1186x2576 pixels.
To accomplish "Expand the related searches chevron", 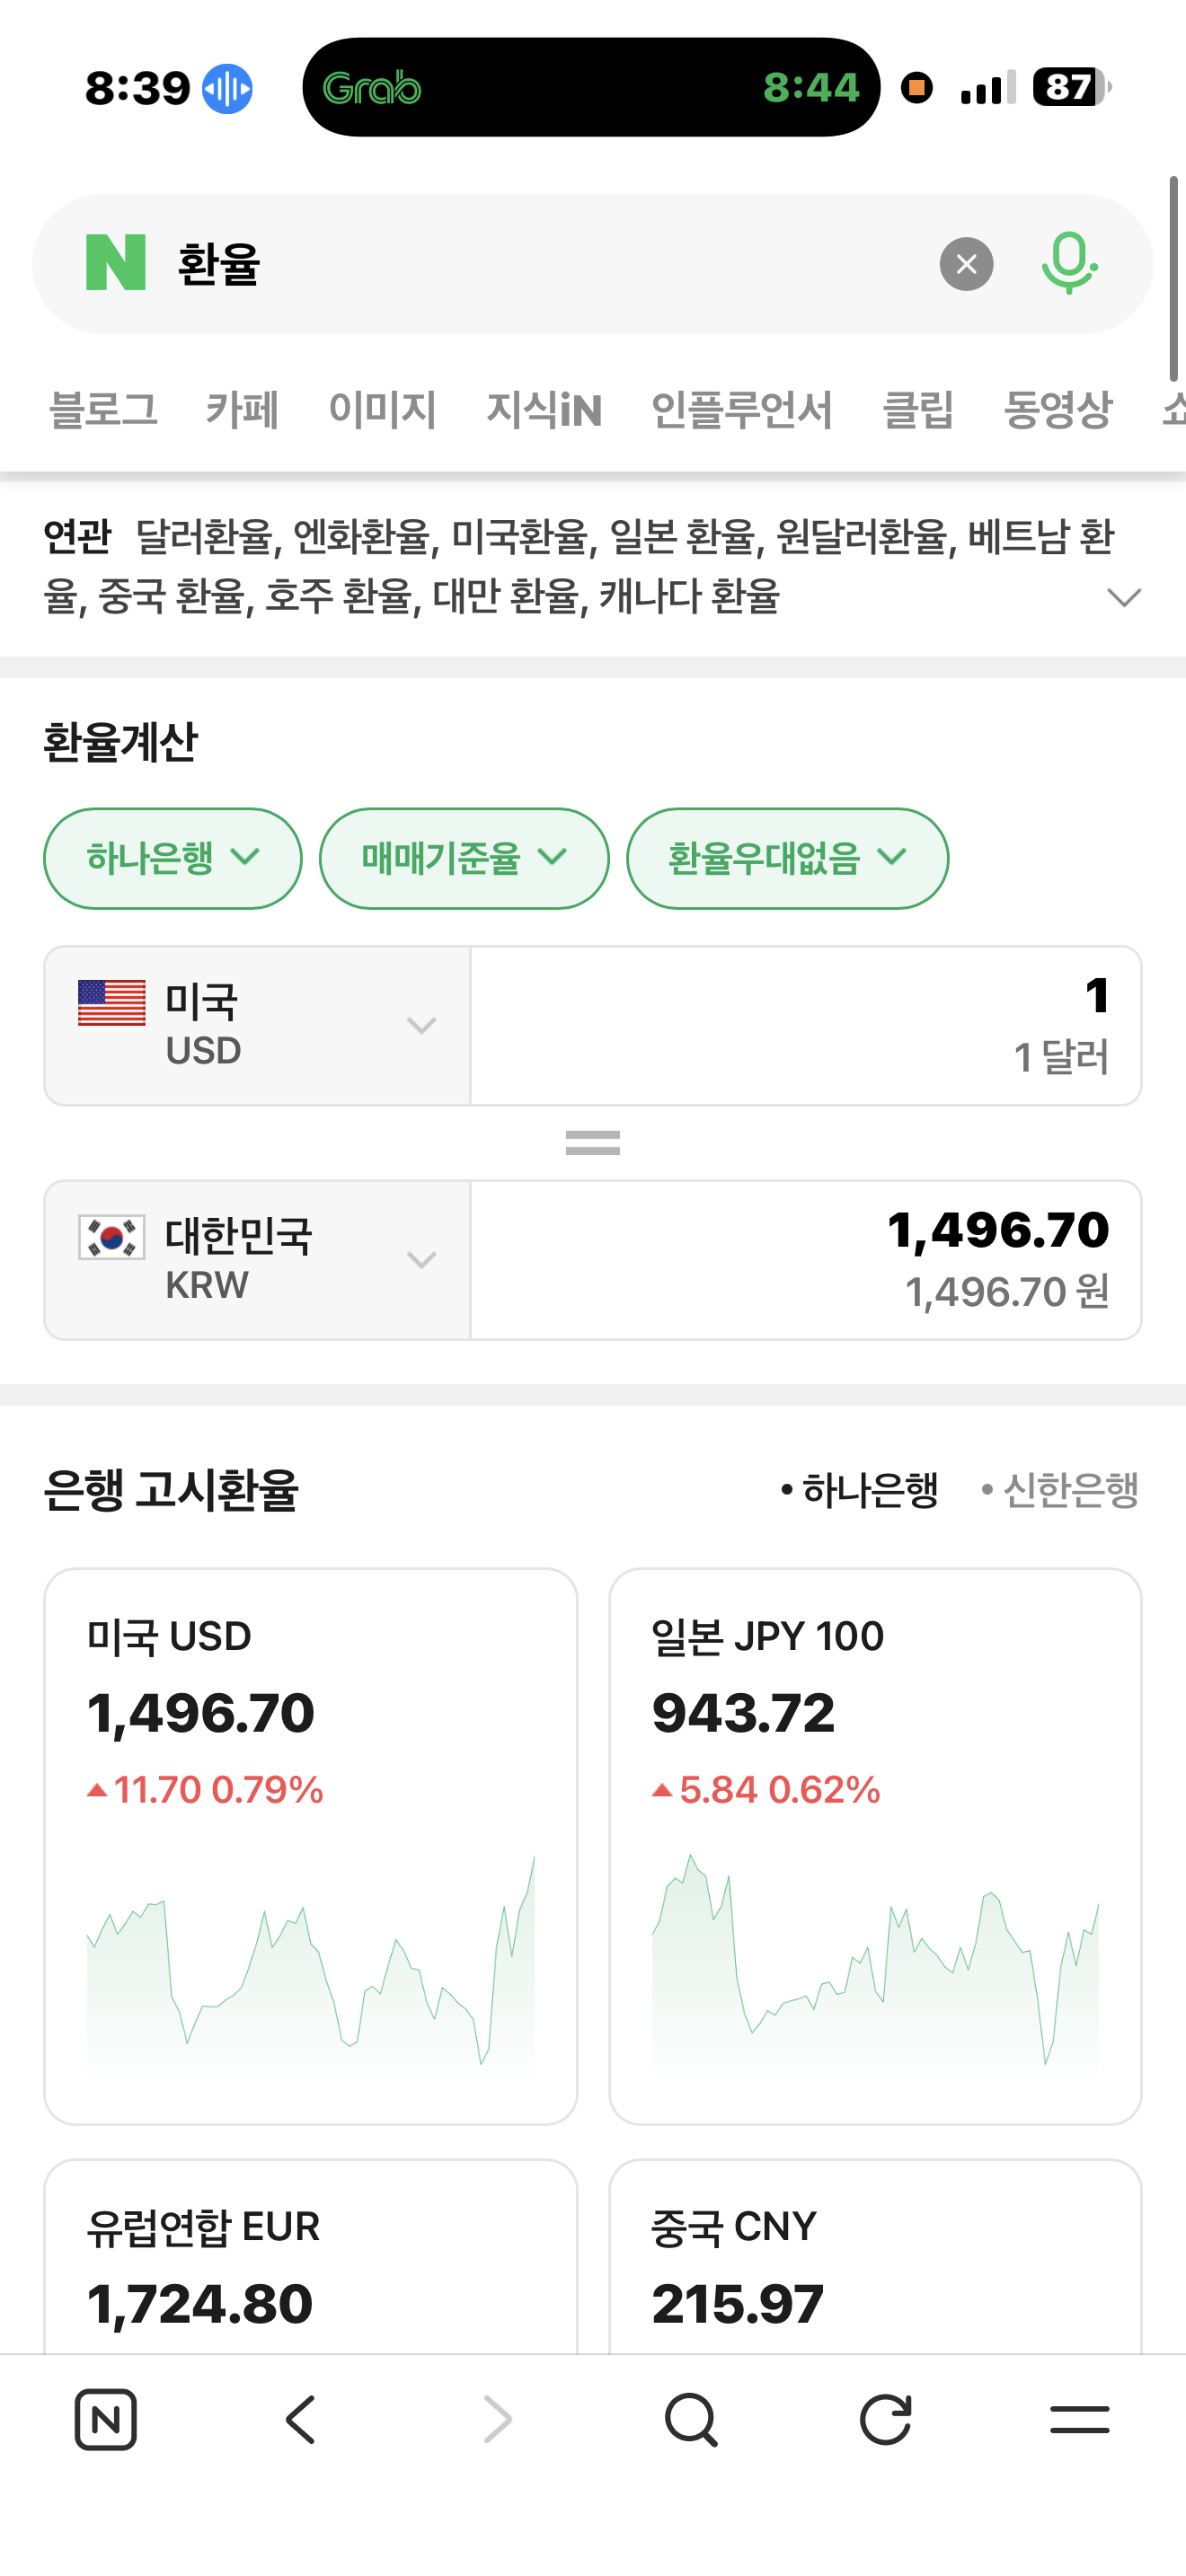I will pyautogui.click(x=1124, y=597).
